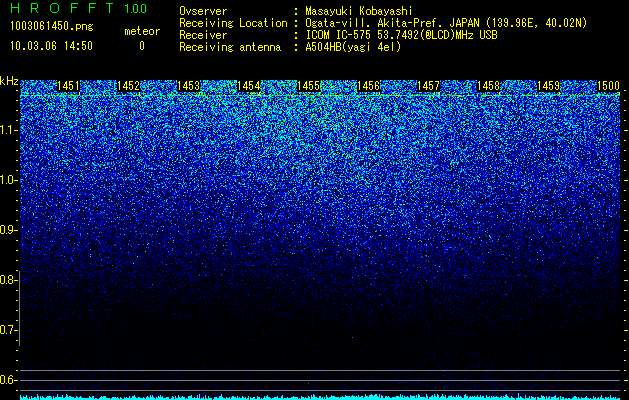Click the 0.9 kHz axis label

tap(7, 230)
